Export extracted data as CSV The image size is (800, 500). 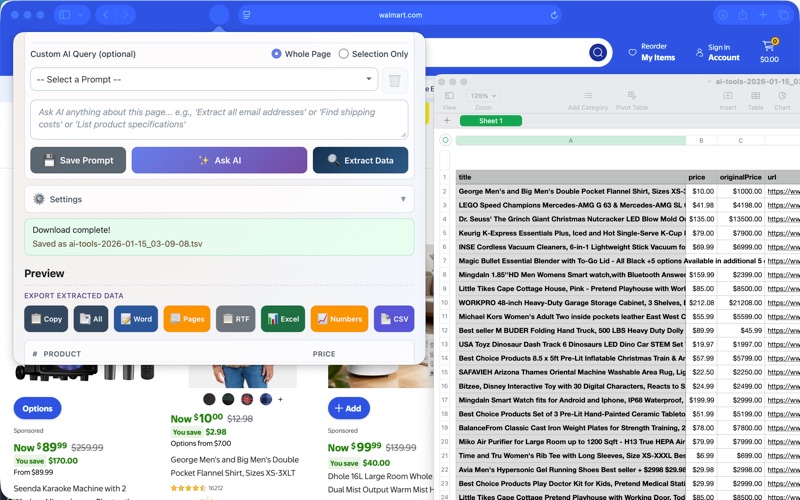(x=394, y=319)
